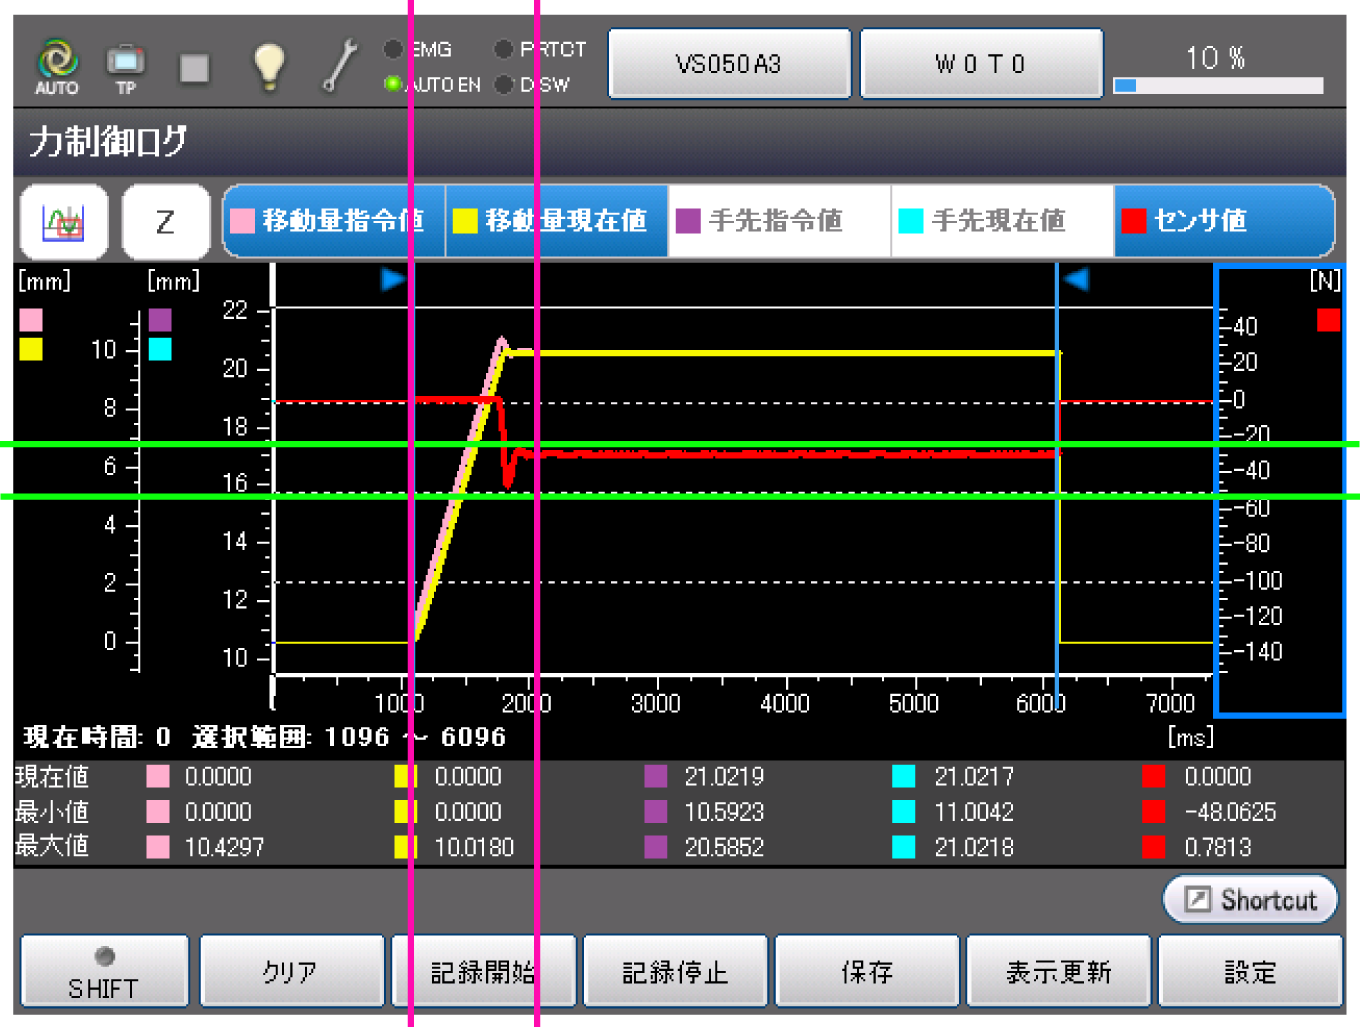Click the Shortcut button
Image resolution: width=1360 pixels, height=1027 pixels.
(1249, 899)
